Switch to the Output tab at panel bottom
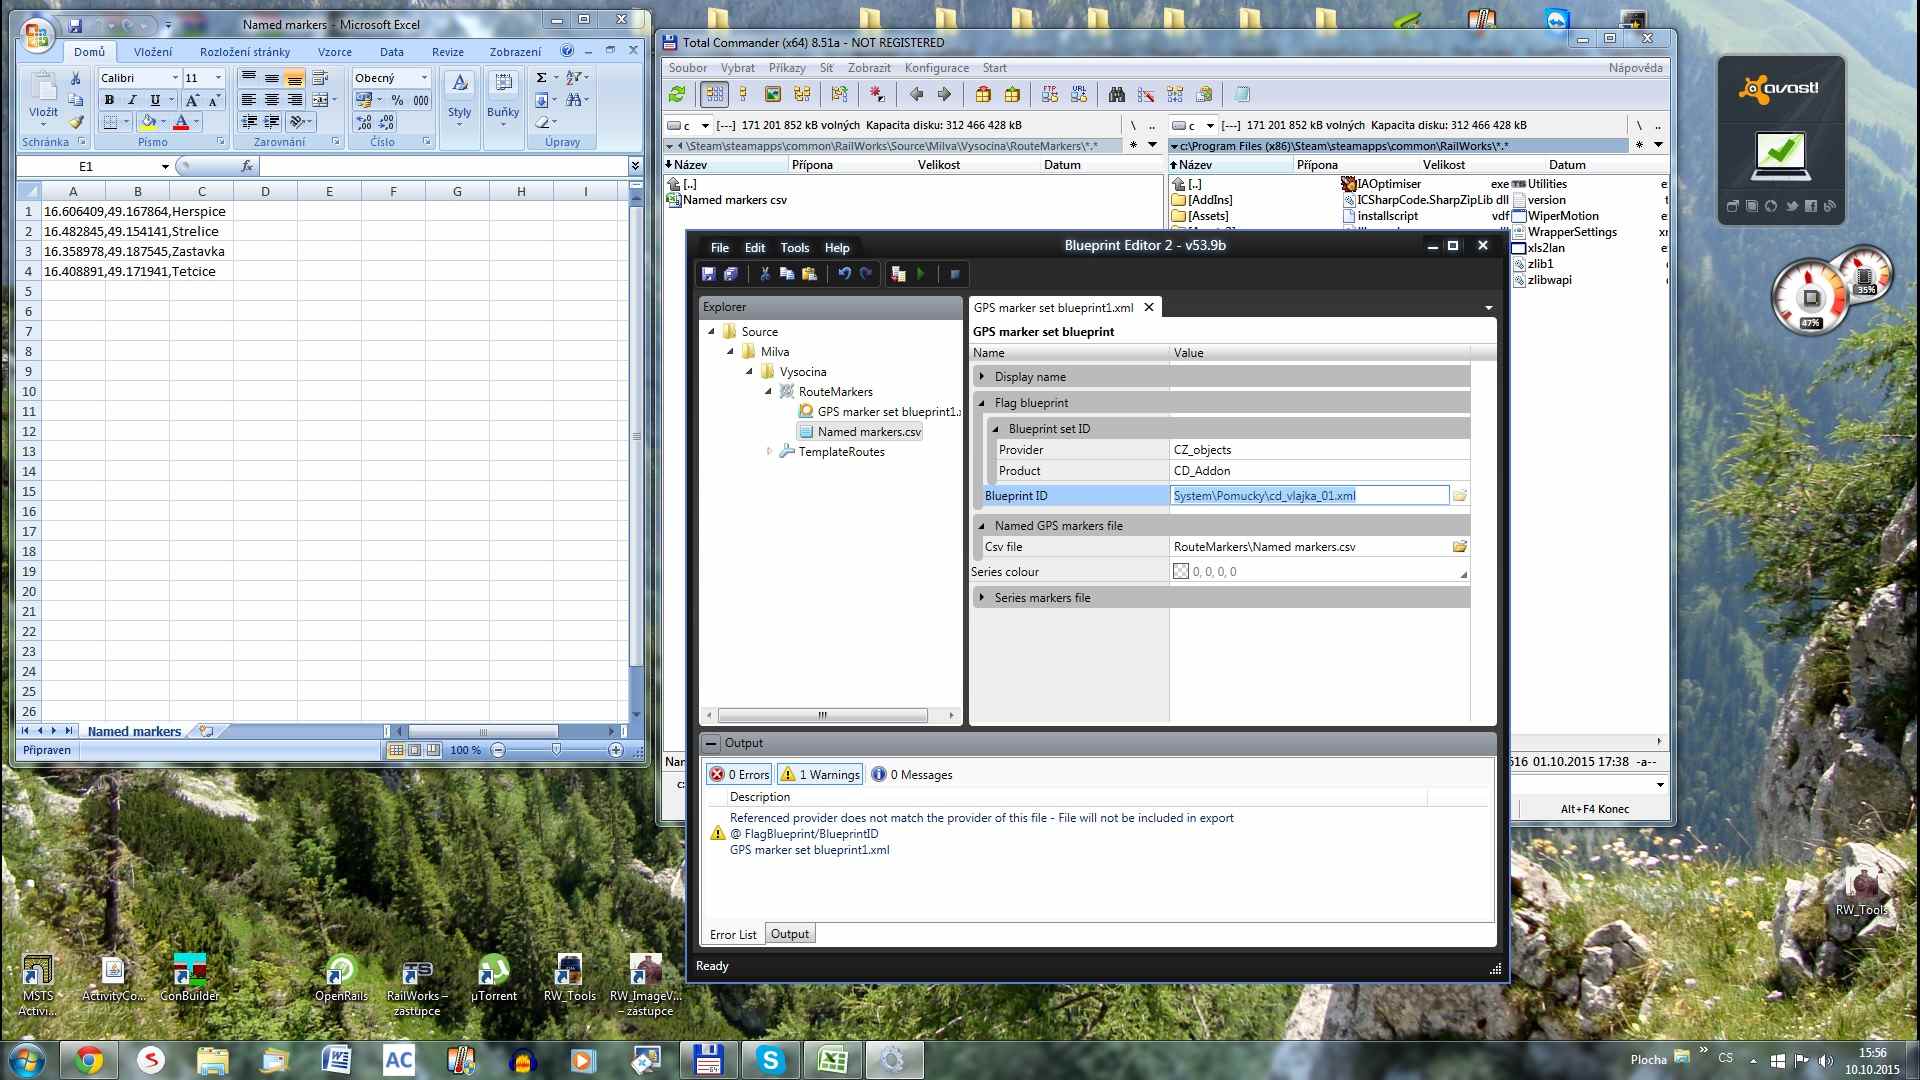Image resolution: width=1920 pixels, height=1080 pixels. point(790,934)
